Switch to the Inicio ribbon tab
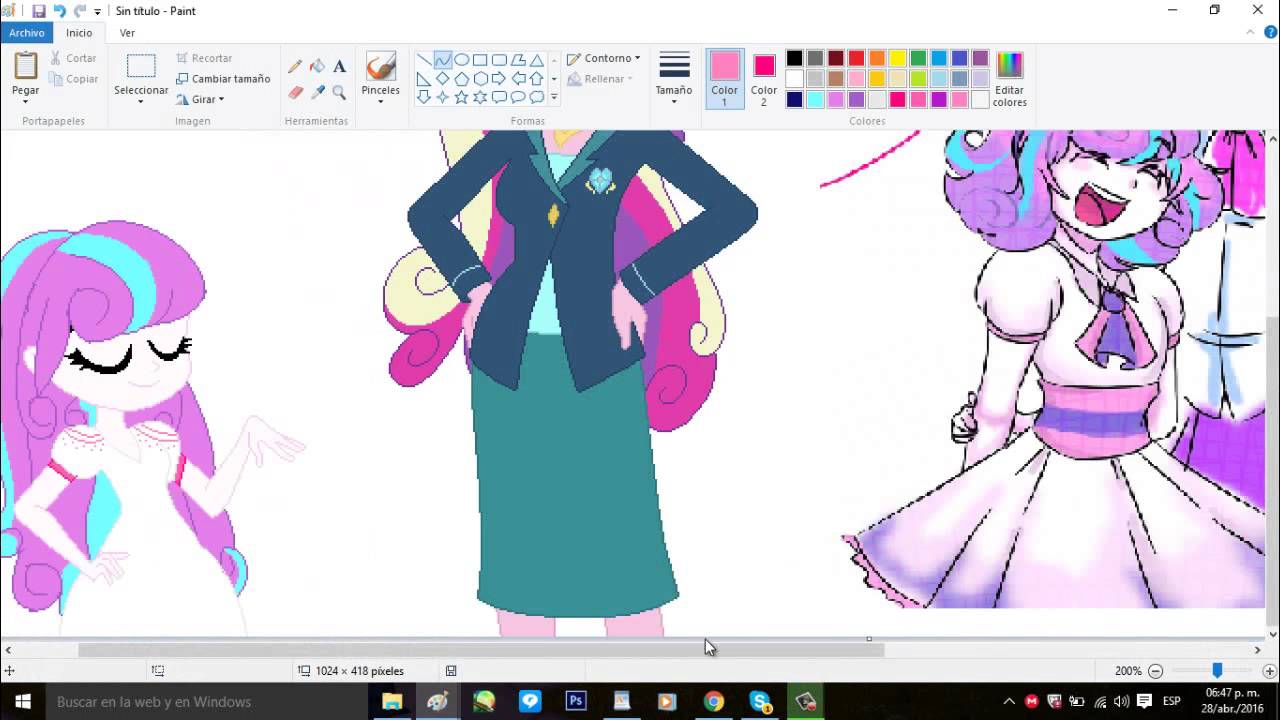This screenshot has height=720, width=1280. tap(79, 33)
